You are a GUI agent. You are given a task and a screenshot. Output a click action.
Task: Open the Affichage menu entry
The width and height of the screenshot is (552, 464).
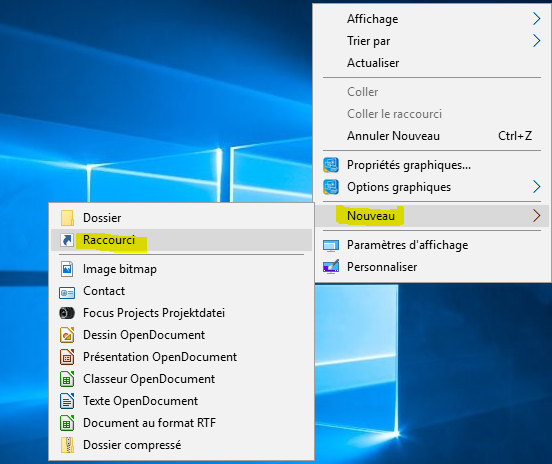[432, 19]
